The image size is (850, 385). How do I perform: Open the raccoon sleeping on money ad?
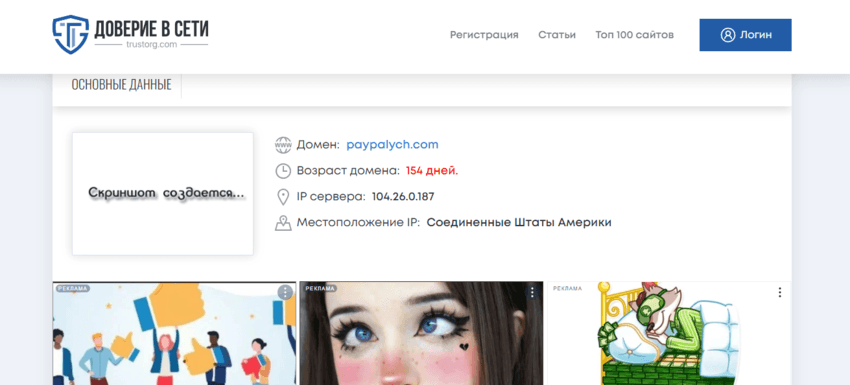coord(669,333)
